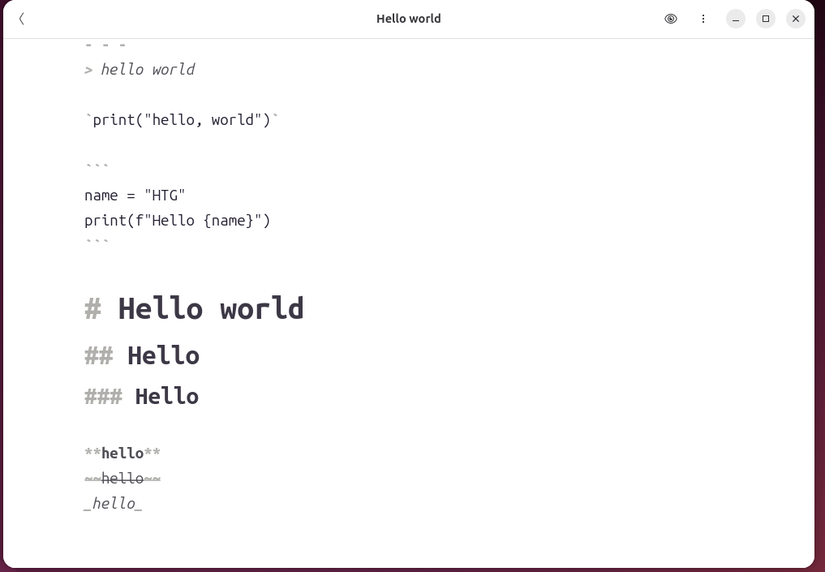Click the closing code fence backticks
The width and height of the screenshot is (825, 572).
click(x=97, y=242)
